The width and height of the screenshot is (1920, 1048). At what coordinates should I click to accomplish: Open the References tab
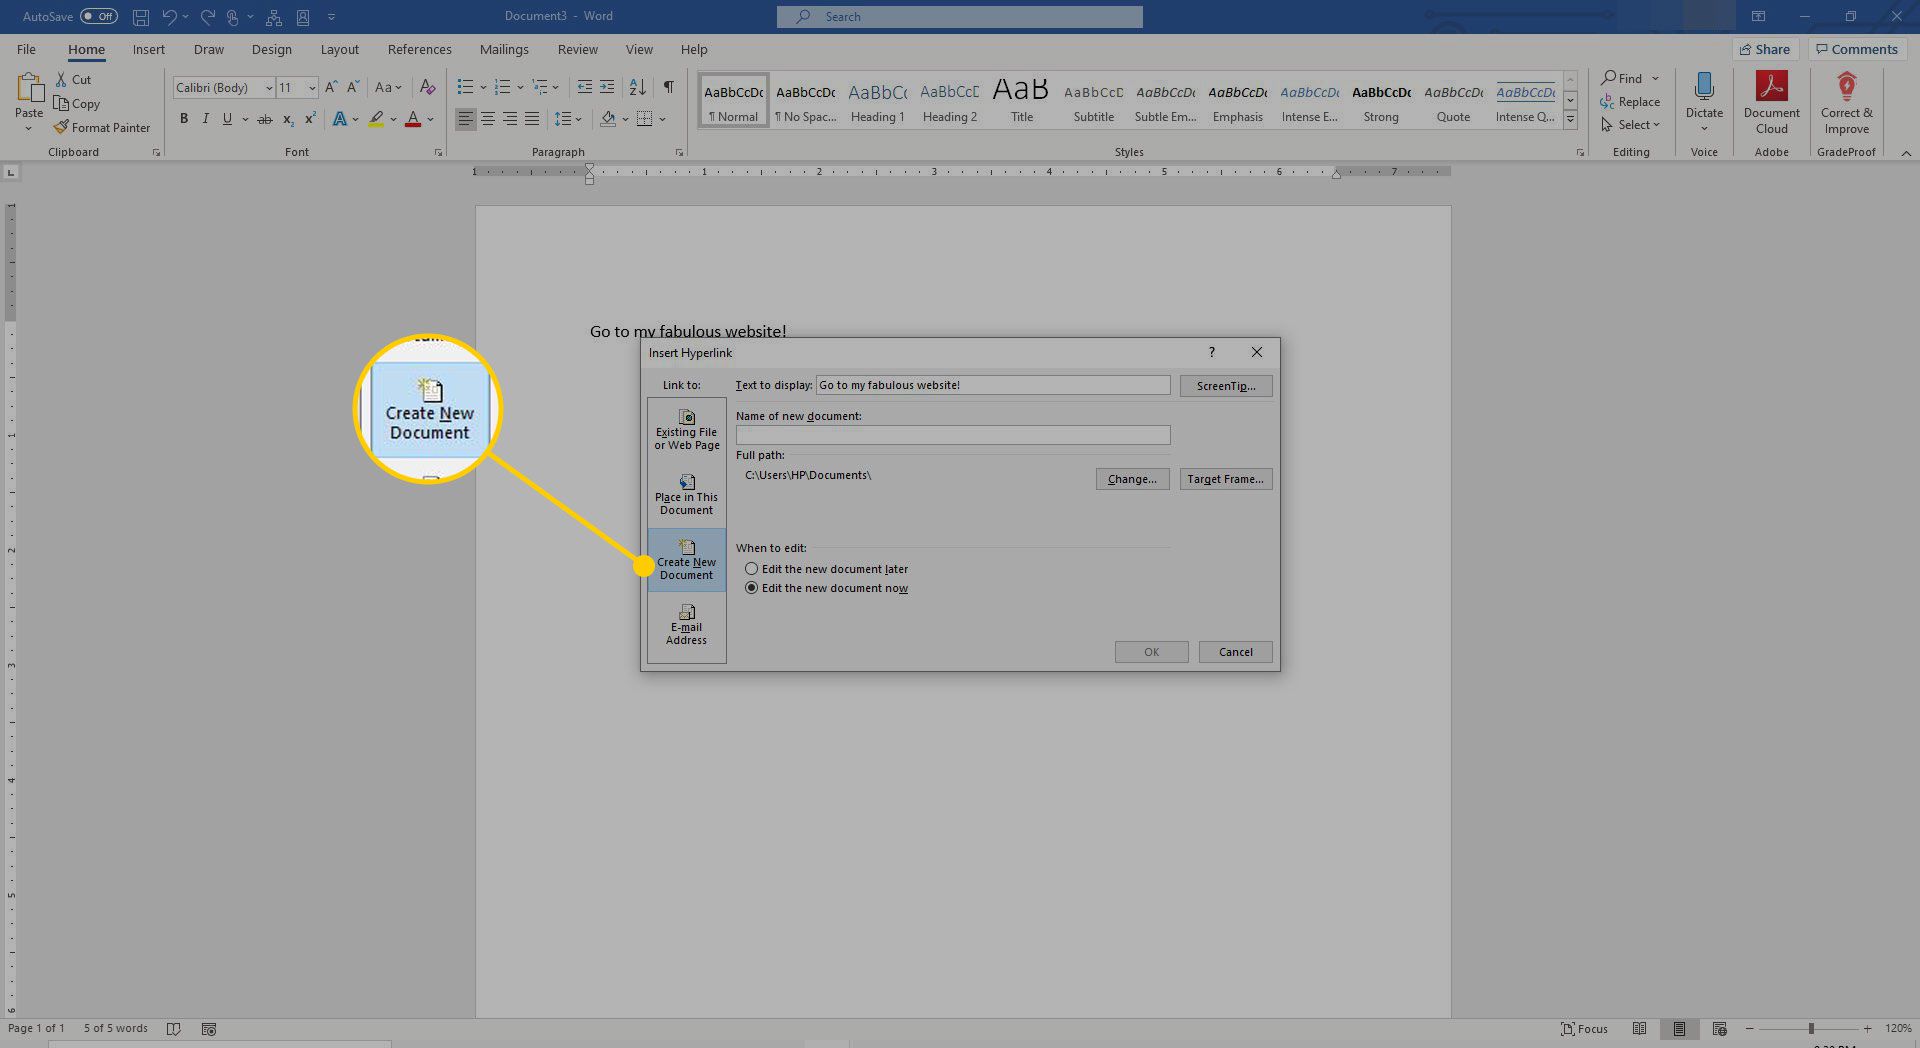[x=419, y=49]
